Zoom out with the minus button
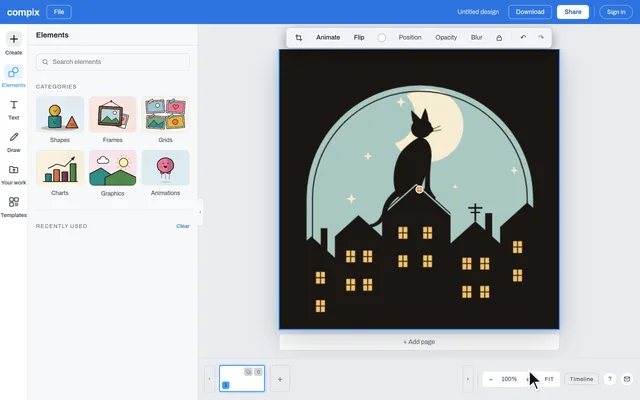This screenshot has width=640, height=400. [x=491, y=379]
